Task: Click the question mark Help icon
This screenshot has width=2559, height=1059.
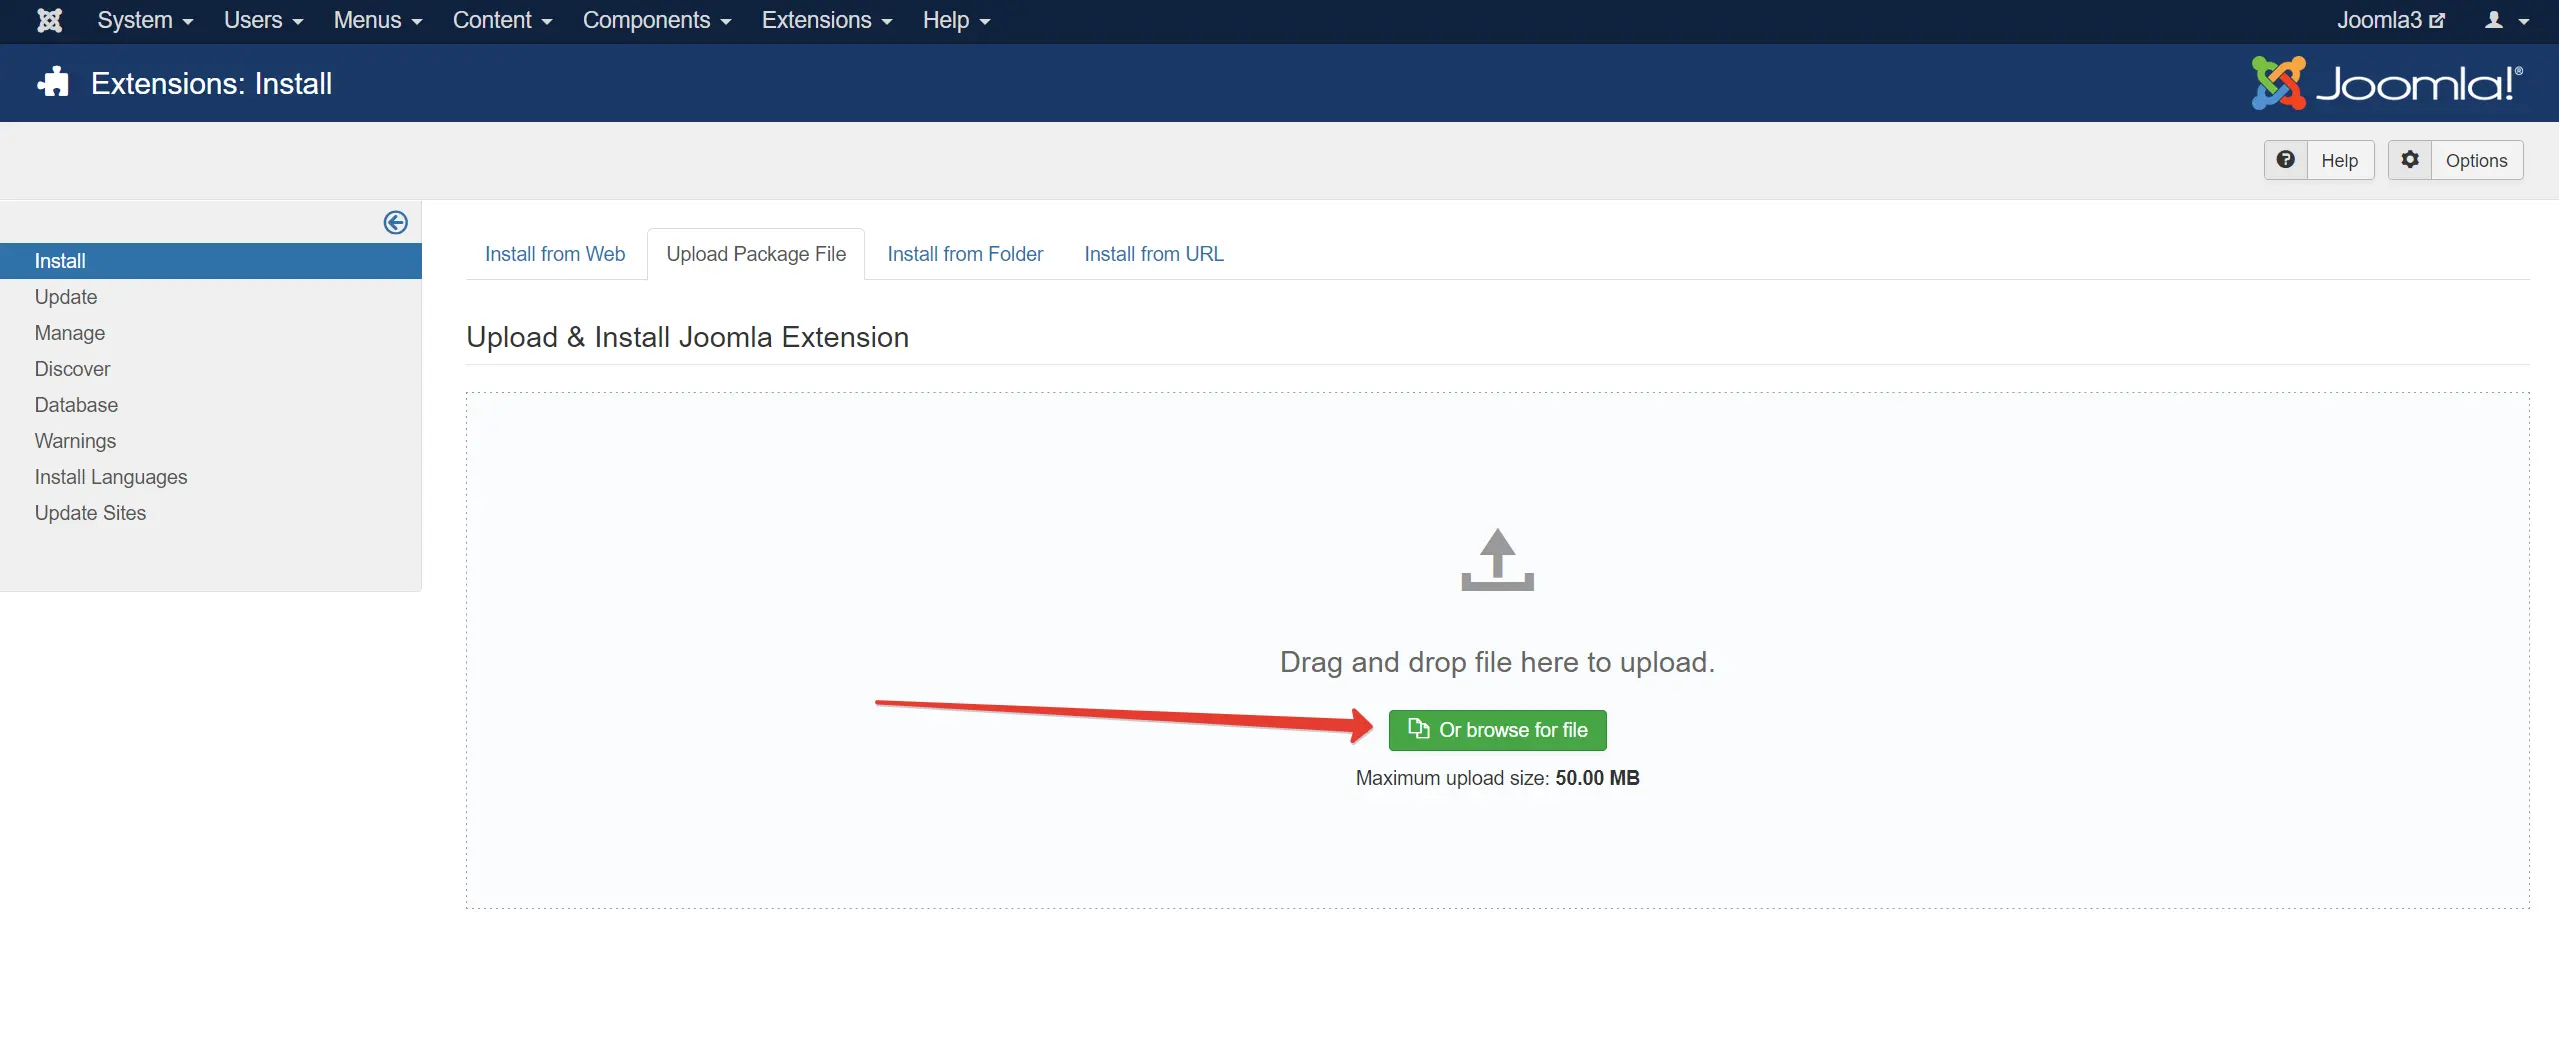Action: point(2286,160)
